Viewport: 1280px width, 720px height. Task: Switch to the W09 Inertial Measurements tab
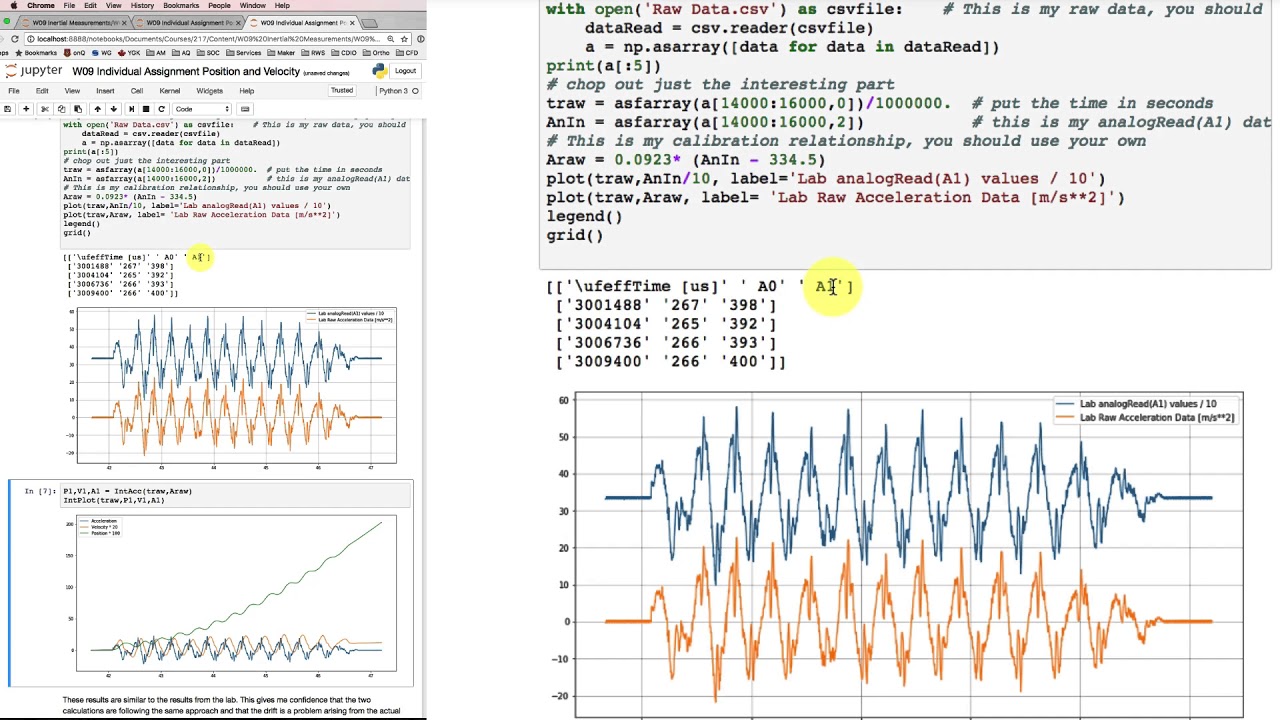pos(75,23)
